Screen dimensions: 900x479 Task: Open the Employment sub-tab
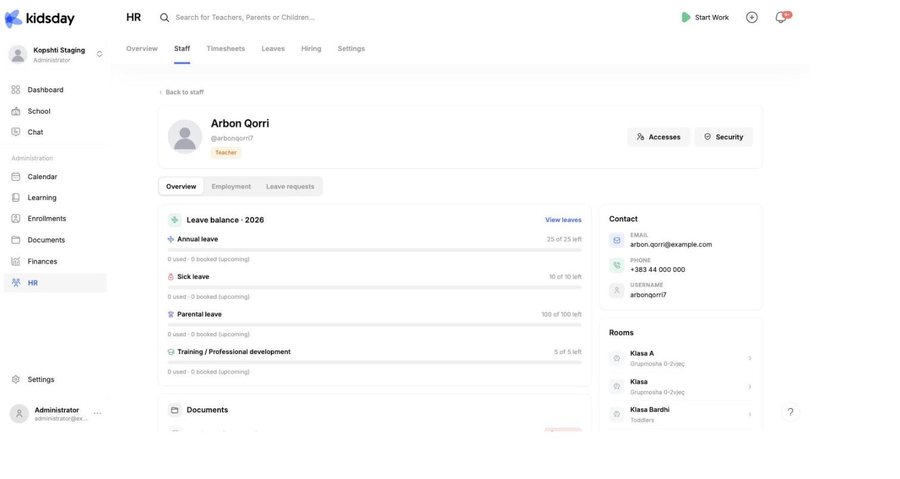tap(231, 186)
